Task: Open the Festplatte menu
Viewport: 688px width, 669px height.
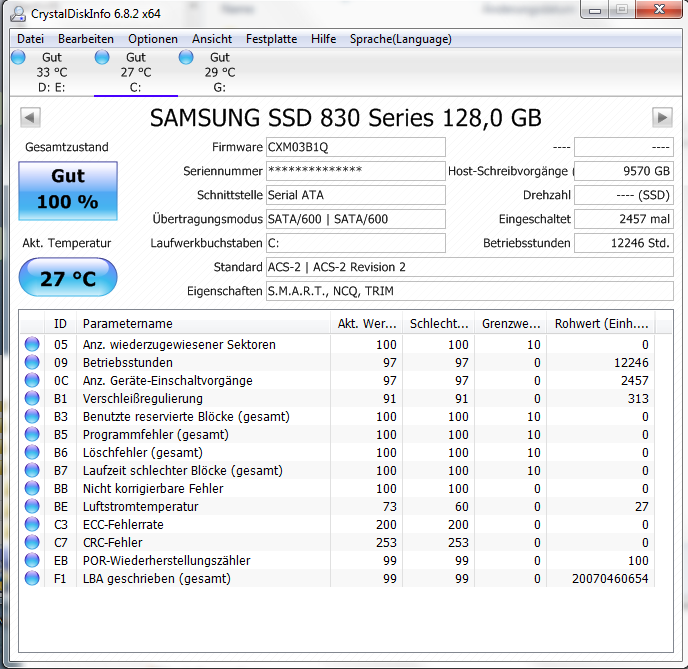Action: 272,39
